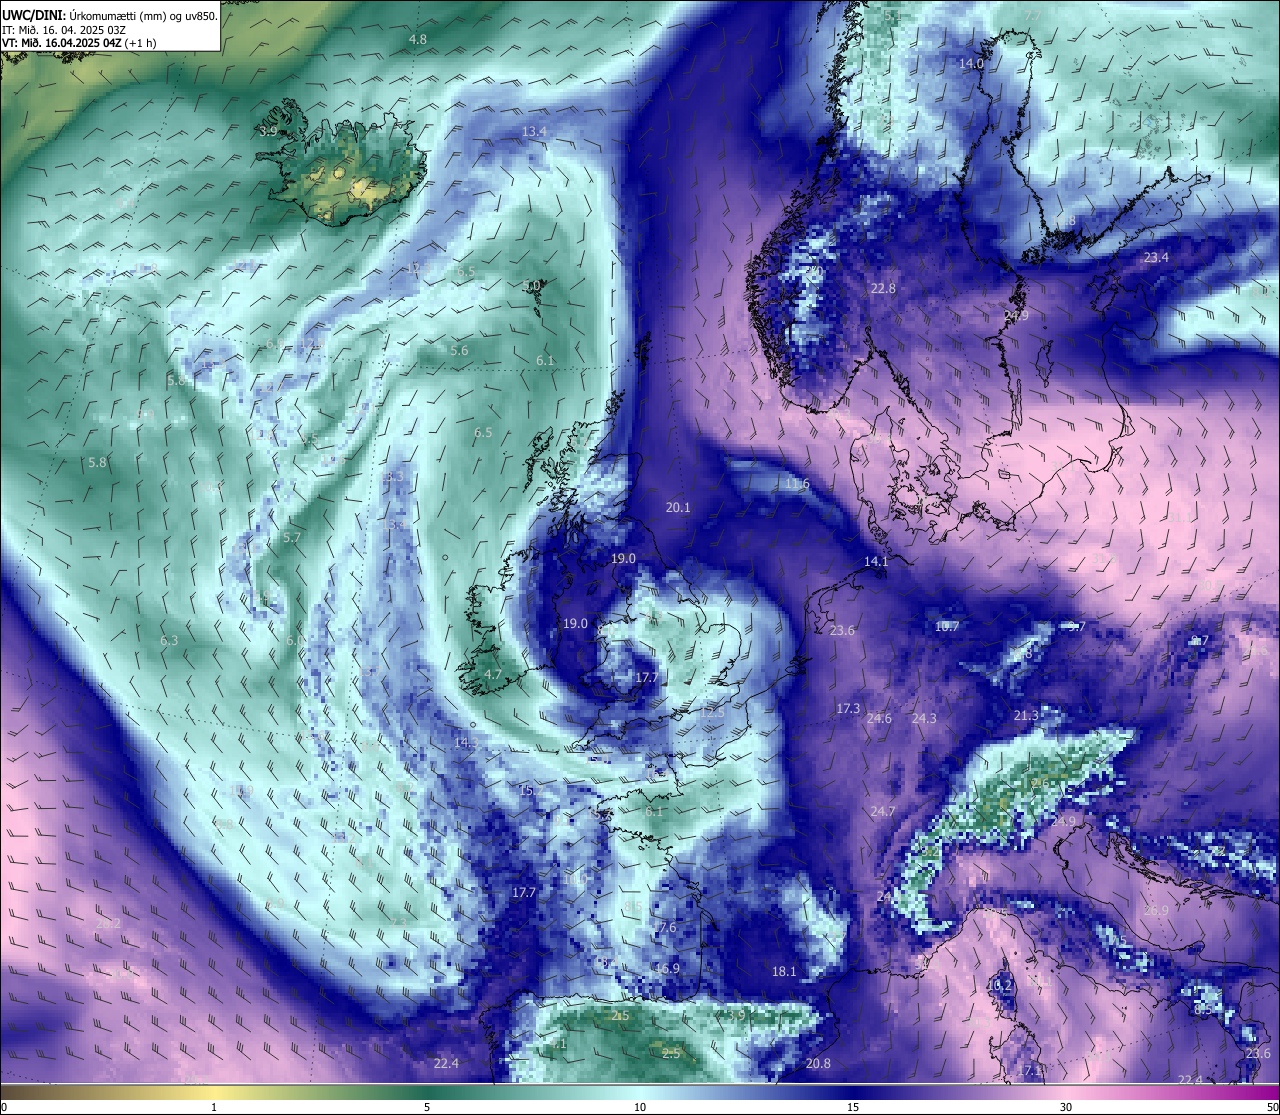Click the 10.7 value over Germany
This screenshot has width=1280, height=1115.
pos(947,626)
